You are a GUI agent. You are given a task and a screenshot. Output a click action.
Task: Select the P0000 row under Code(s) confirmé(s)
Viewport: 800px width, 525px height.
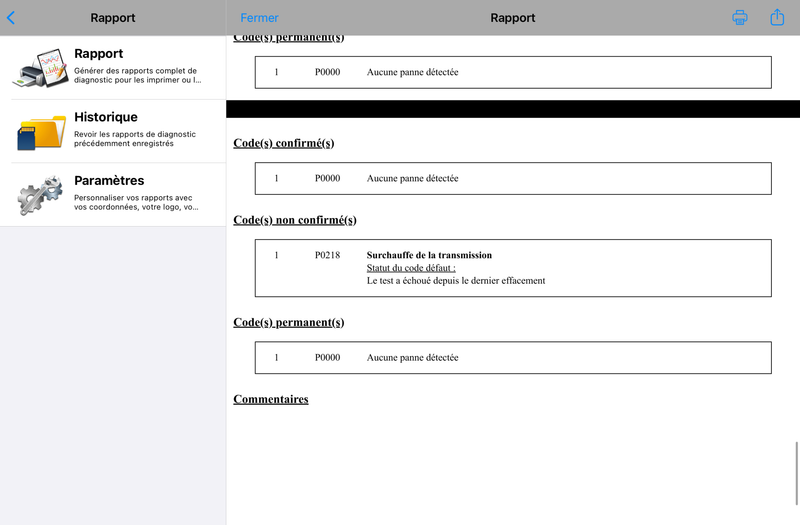tap(513, 179)
